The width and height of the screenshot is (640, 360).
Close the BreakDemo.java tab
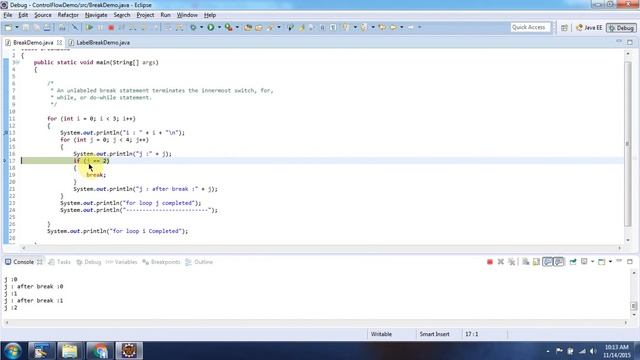coord(60,42)
